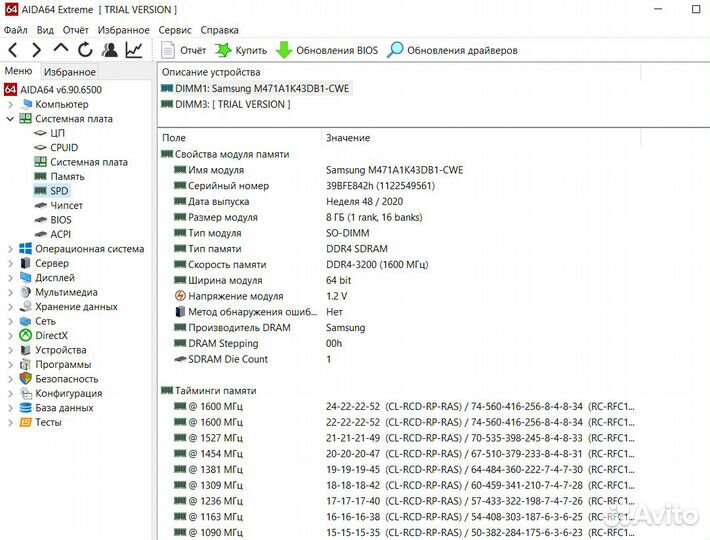Go back with the left arrow

click(x=13, y=50)
